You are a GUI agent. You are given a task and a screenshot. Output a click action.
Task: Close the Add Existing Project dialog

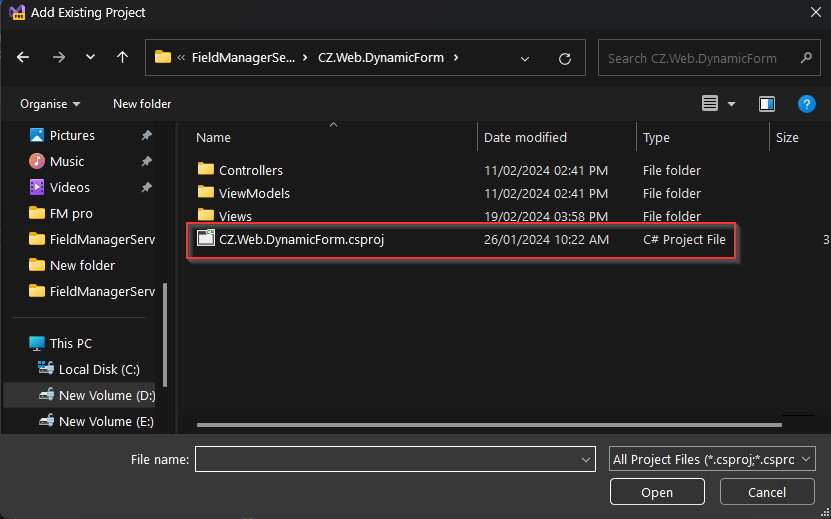pyautogui.click(x=816, y=12)
